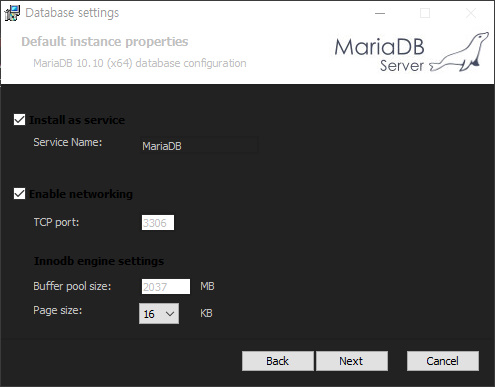495x387 pixels.
Task: Click the 'Service Name:' label
Action: point(68,142)
